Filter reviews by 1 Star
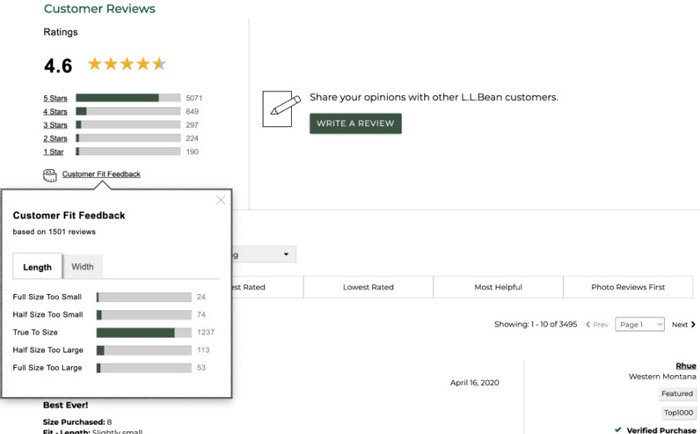Image resolution: width=700 pixels, height=434 pixels. click(54, 152)
